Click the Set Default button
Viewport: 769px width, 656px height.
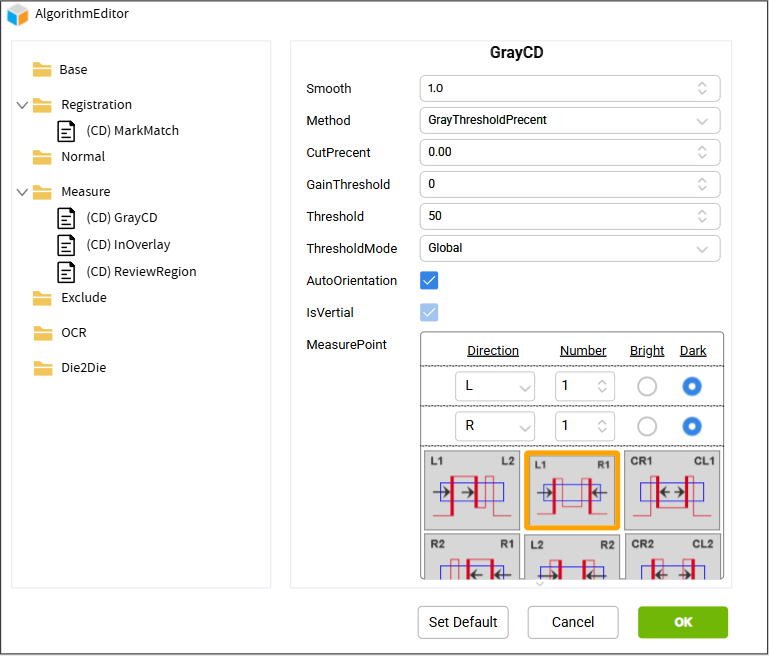463,622
